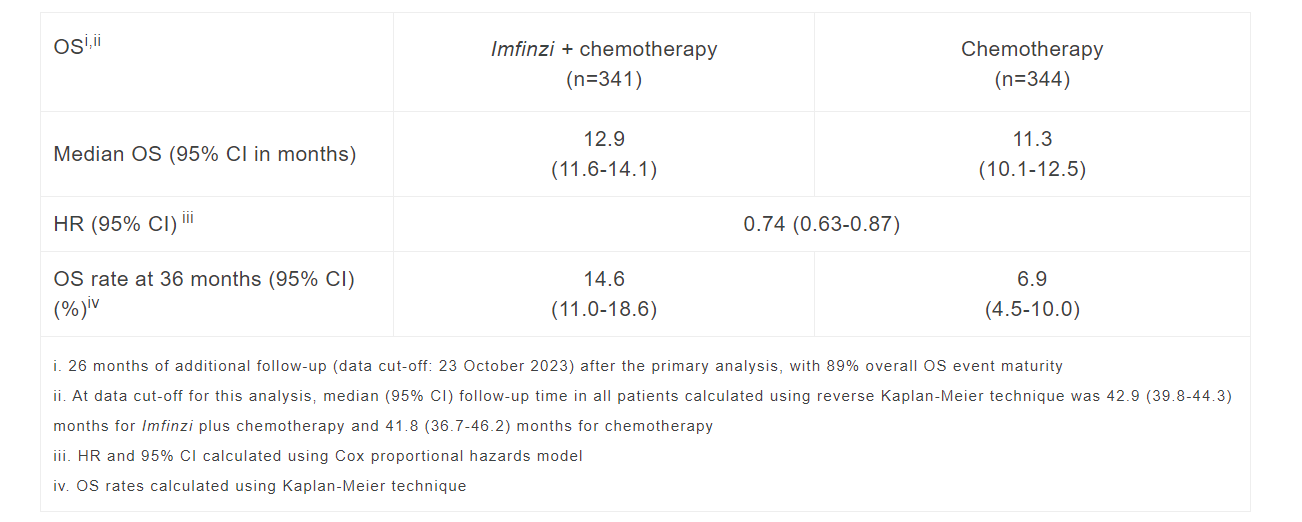Click the n=344 sample size text
1302x522 pixels.
(1032, 79)
